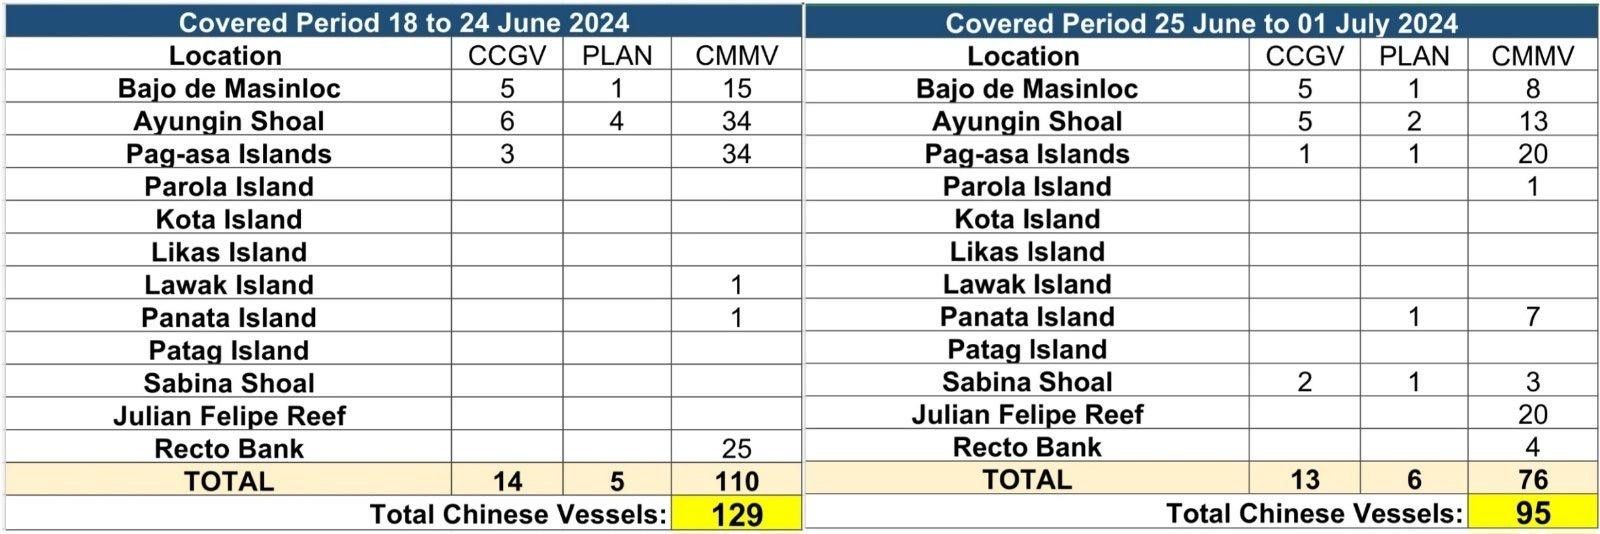
Task: Select the 'Covered Period 18 to 24 June 2024' header
Action: (403, 21)
